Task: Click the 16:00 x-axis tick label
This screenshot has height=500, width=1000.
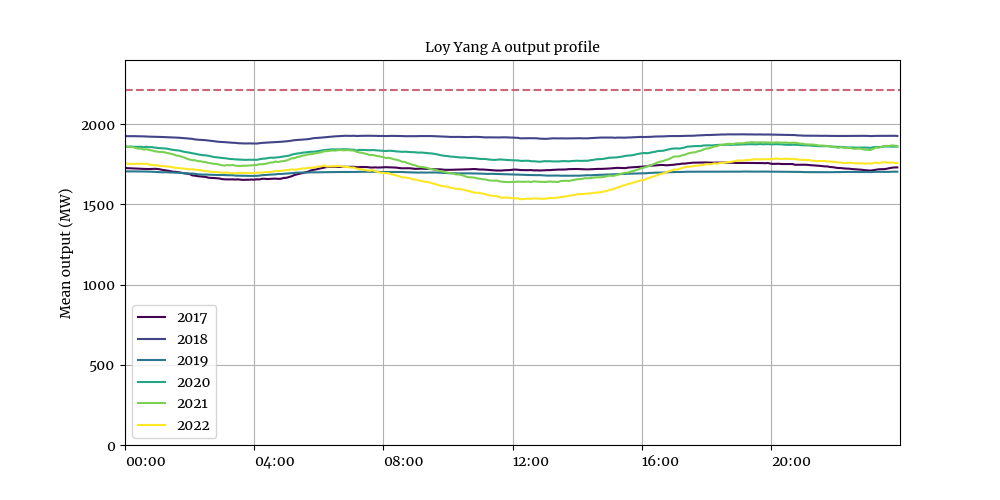Action: [x=662, y=461]
